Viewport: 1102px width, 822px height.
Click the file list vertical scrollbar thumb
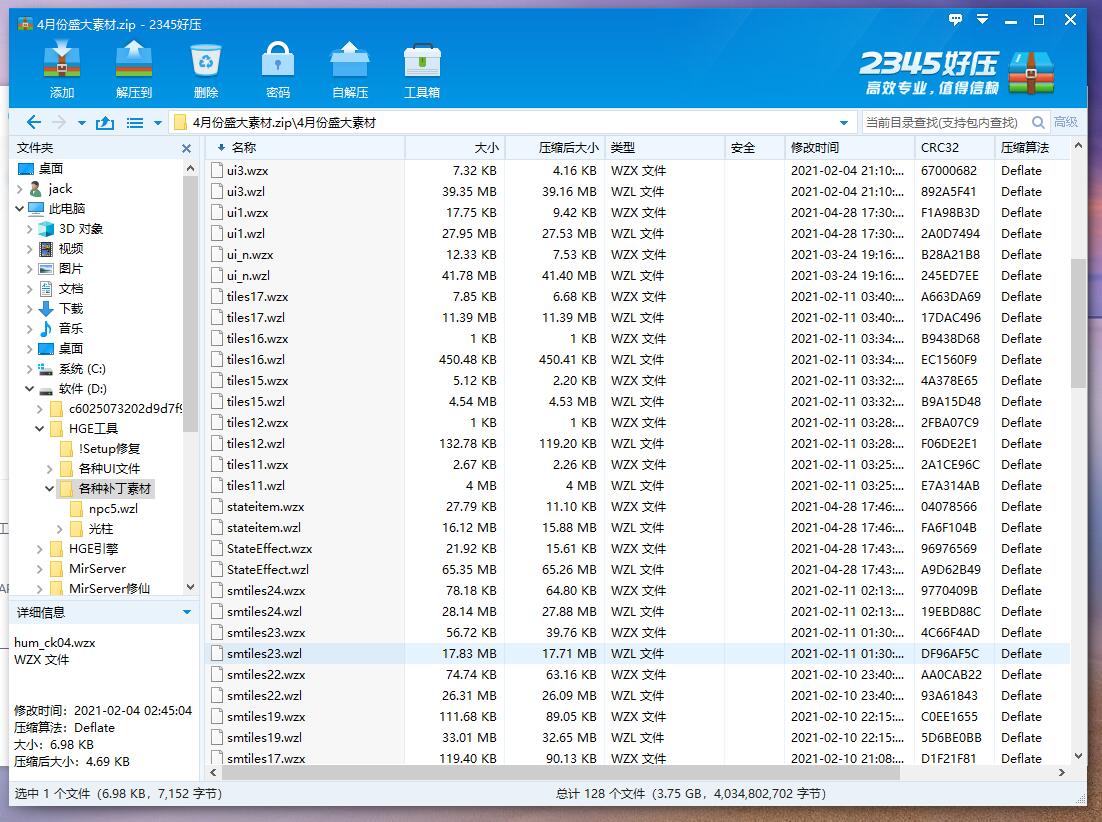pyautogui.click(x=1078, y=323)
